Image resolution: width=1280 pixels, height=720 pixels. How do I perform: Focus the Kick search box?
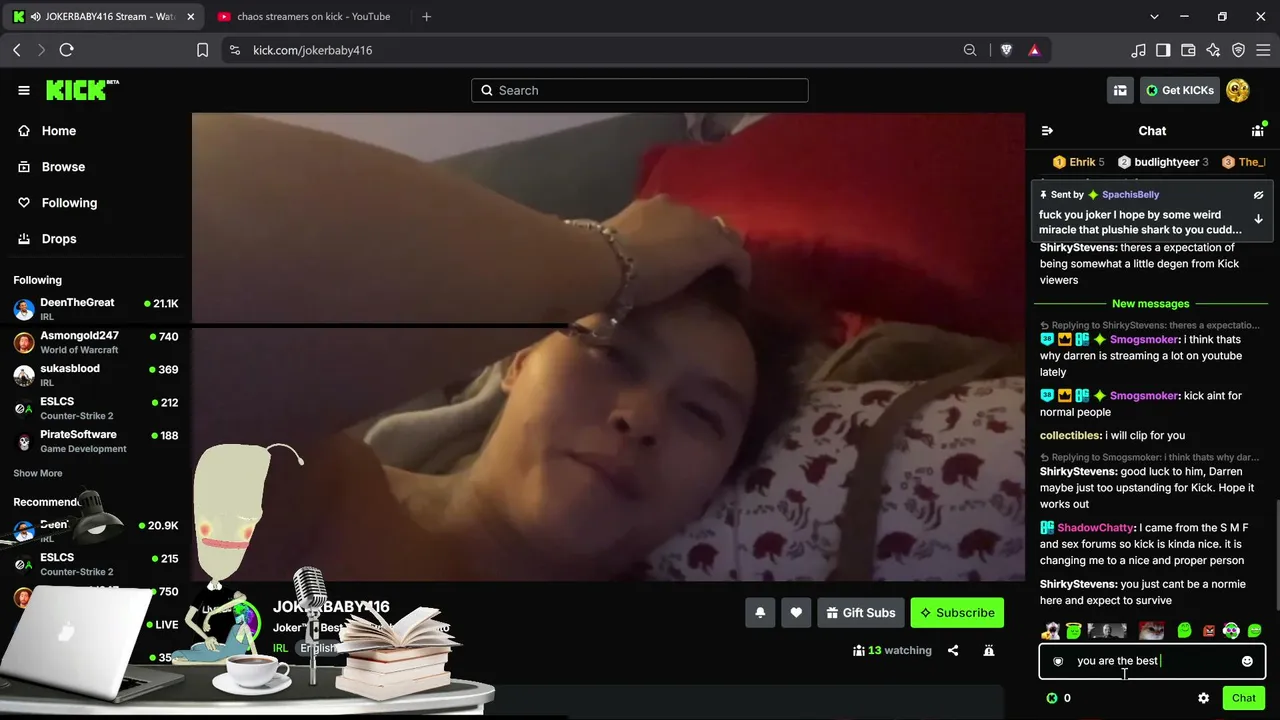pos(640,90)
